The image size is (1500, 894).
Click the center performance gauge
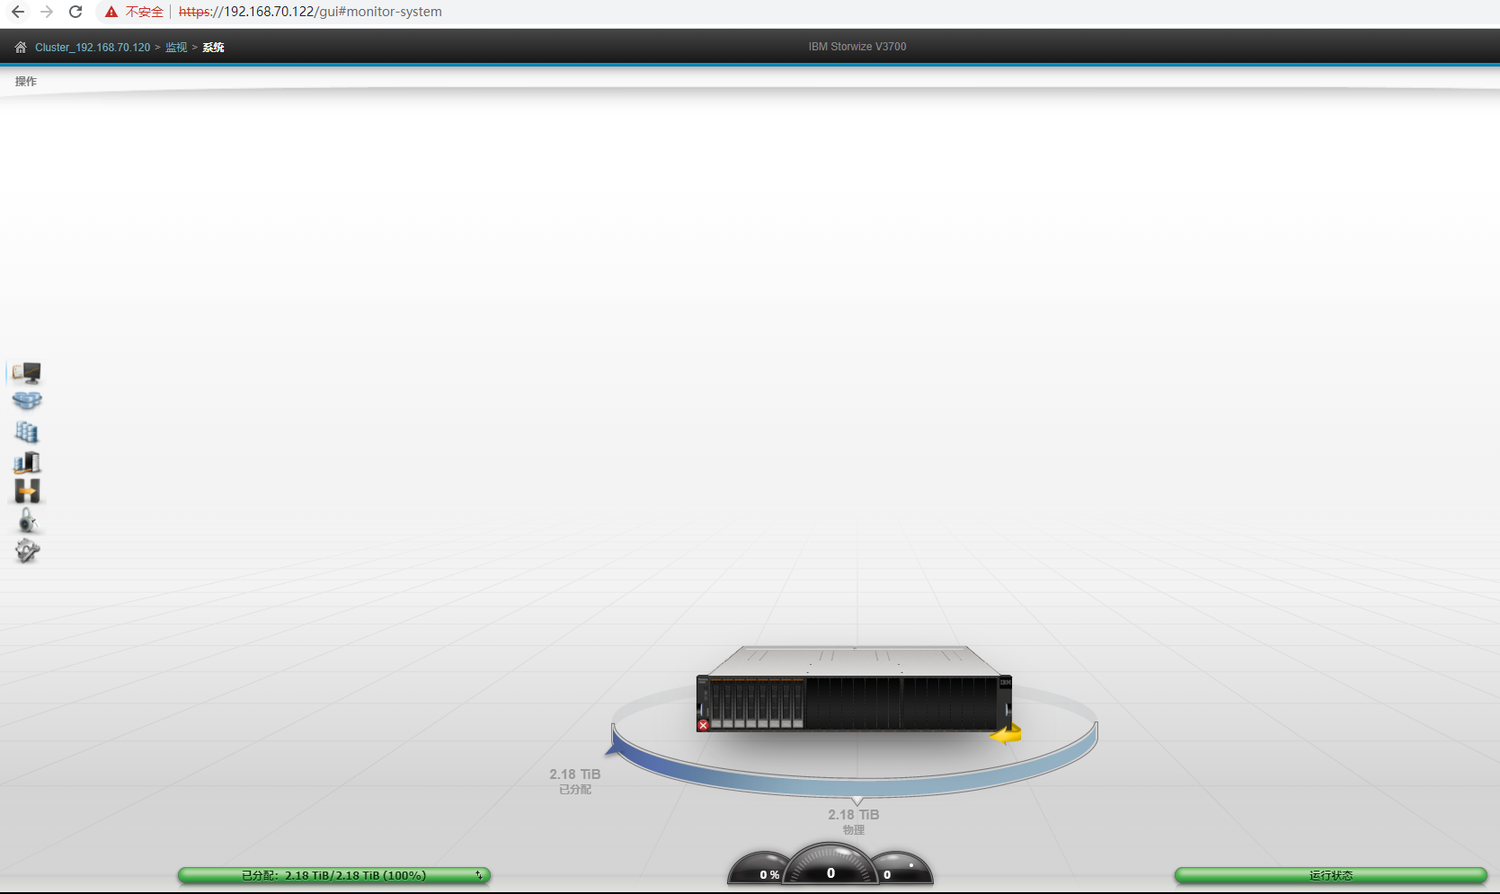(830, 866)
